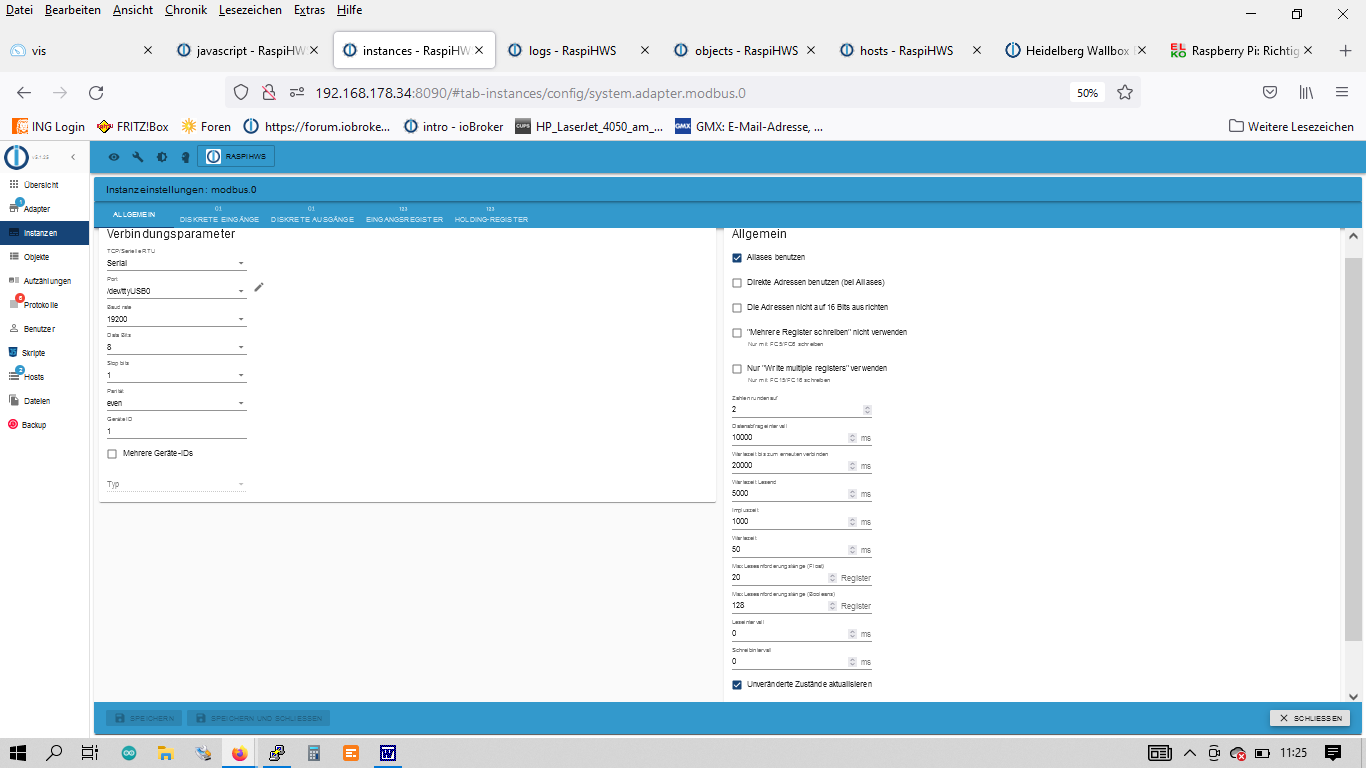
Task: Click stepper arrows of Datenabfrageintervall field
Action: coord(852,438)
